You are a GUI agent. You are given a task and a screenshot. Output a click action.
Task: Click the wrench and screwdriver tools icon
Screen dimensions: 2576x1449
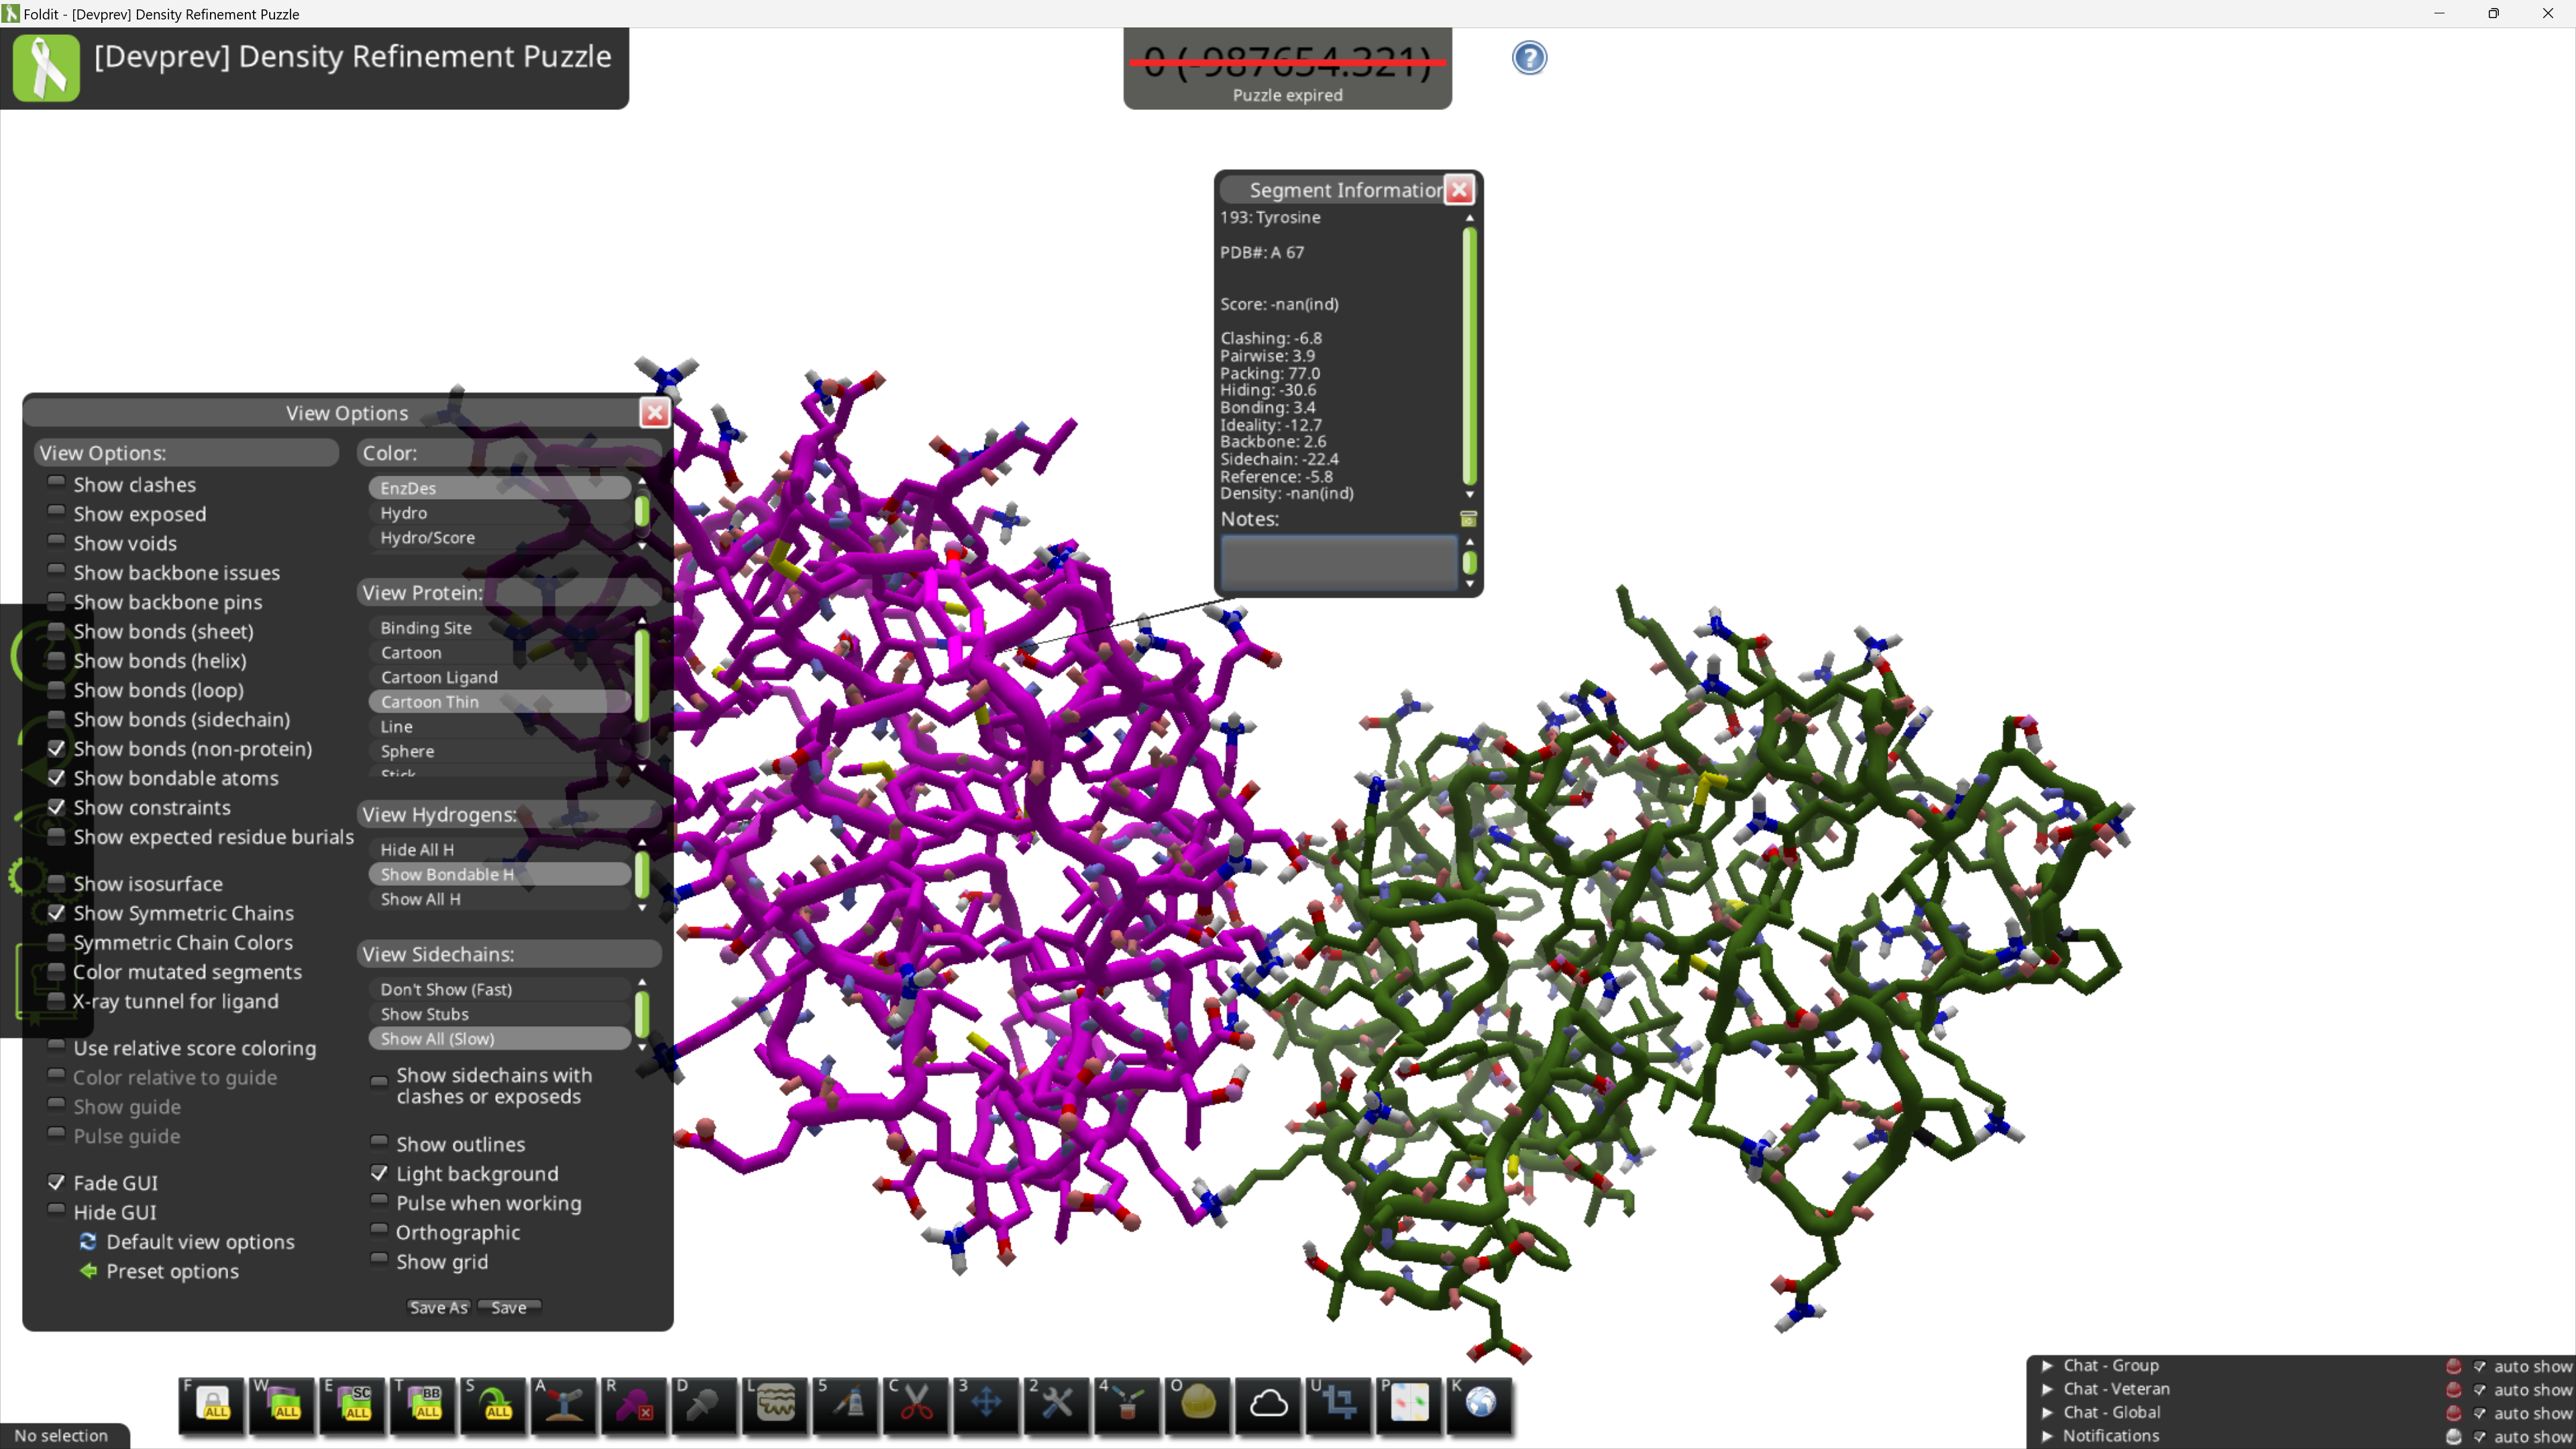click(1057, 1403)
